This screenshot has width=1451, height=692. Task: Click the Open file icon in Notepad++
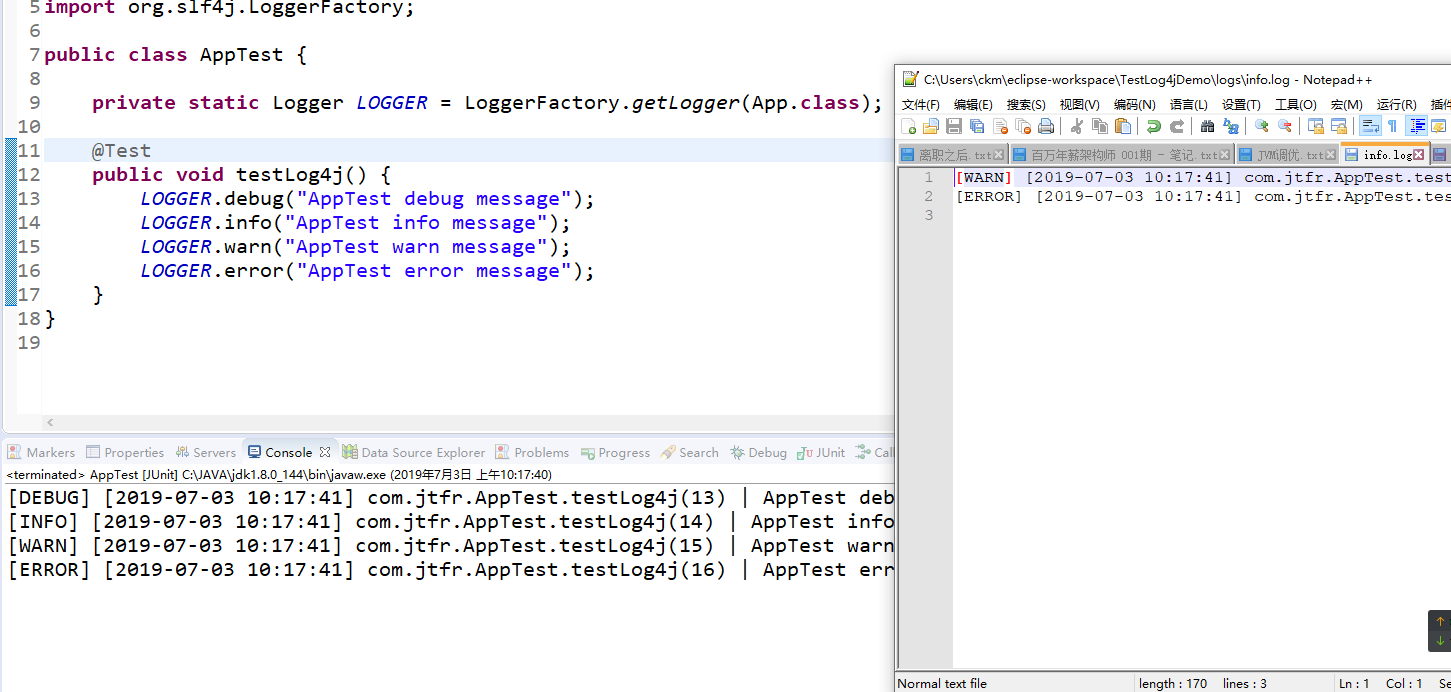(x=931, y=126)
